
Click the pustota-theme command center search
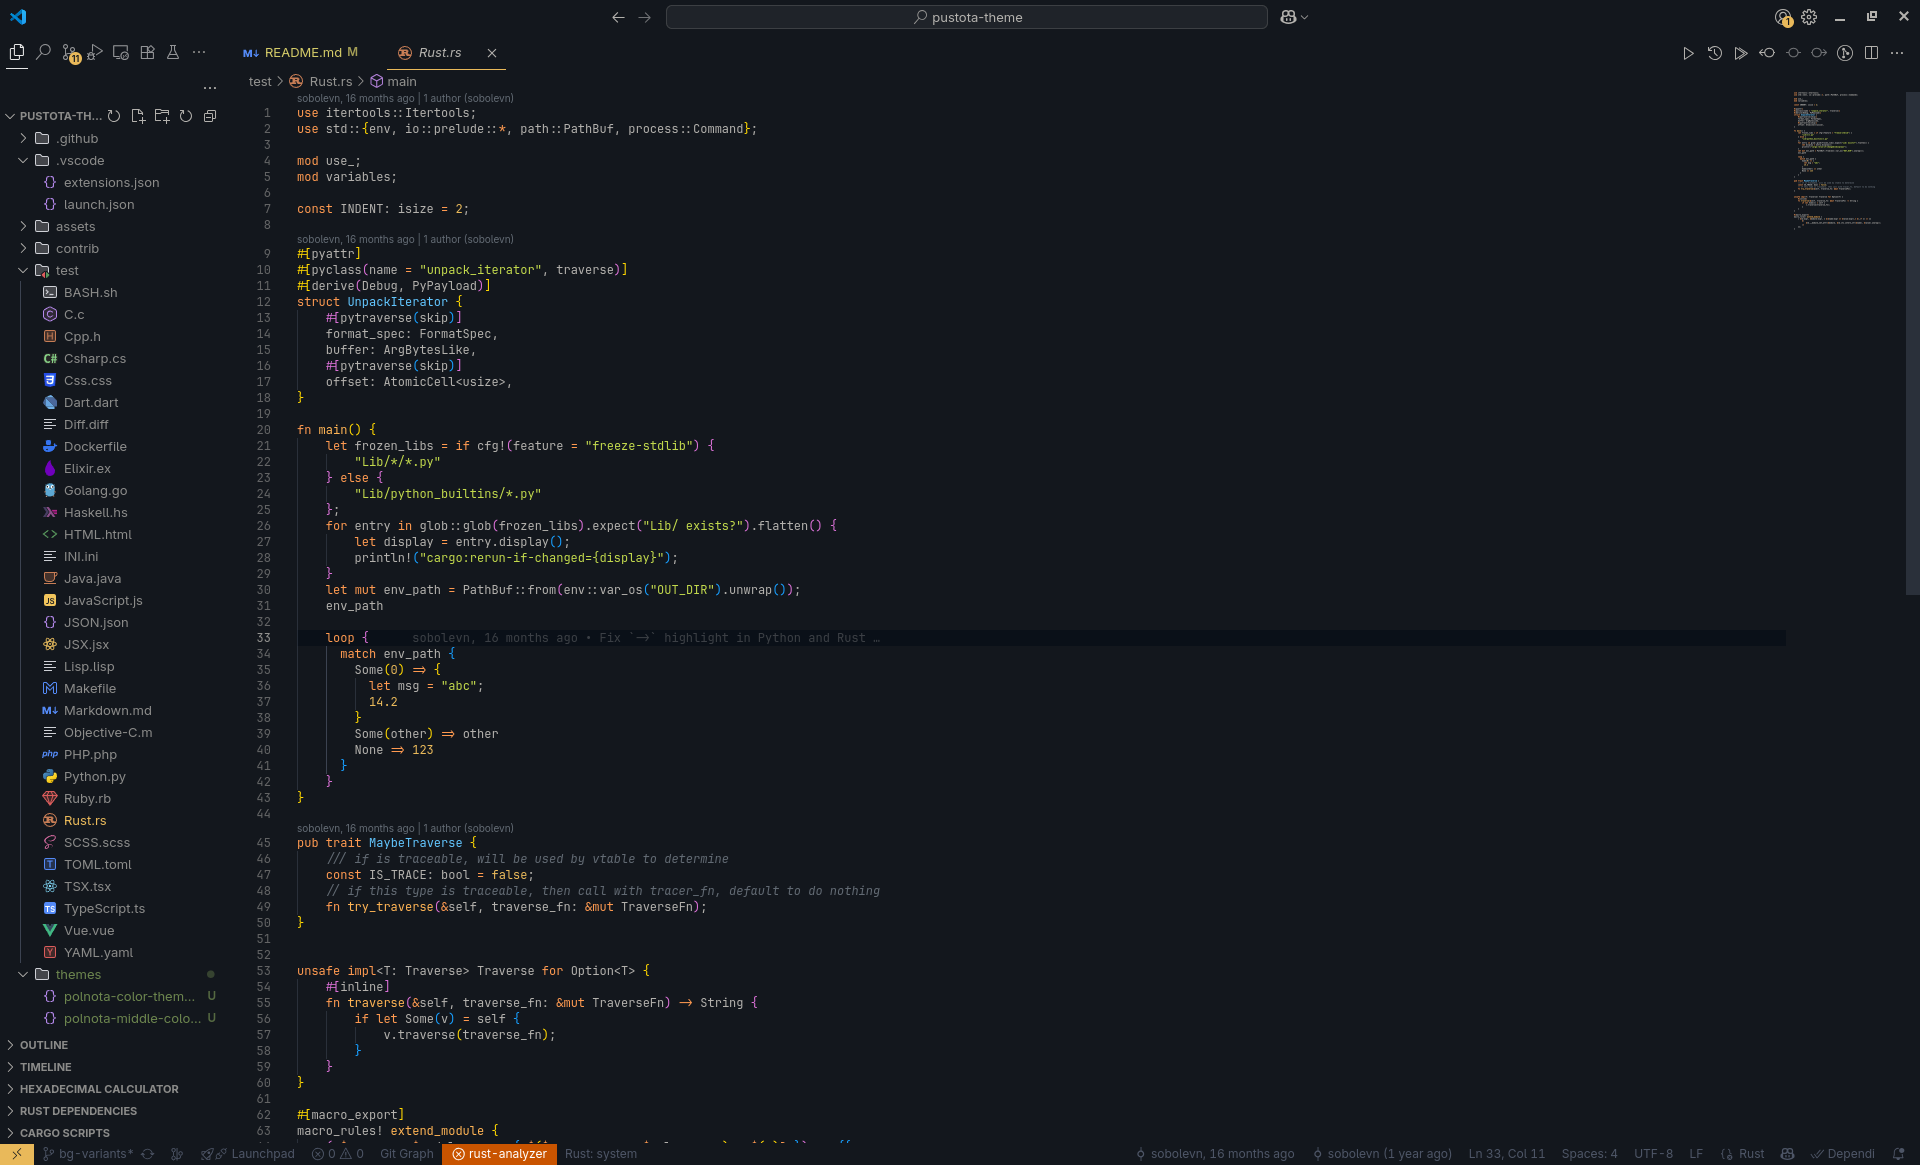click(x=966, y=17)
